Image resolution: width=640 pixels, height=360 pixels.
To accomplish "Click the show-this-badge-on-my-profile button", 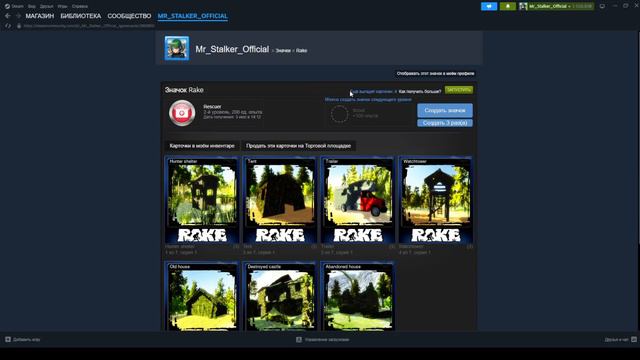I will (436, 73).
